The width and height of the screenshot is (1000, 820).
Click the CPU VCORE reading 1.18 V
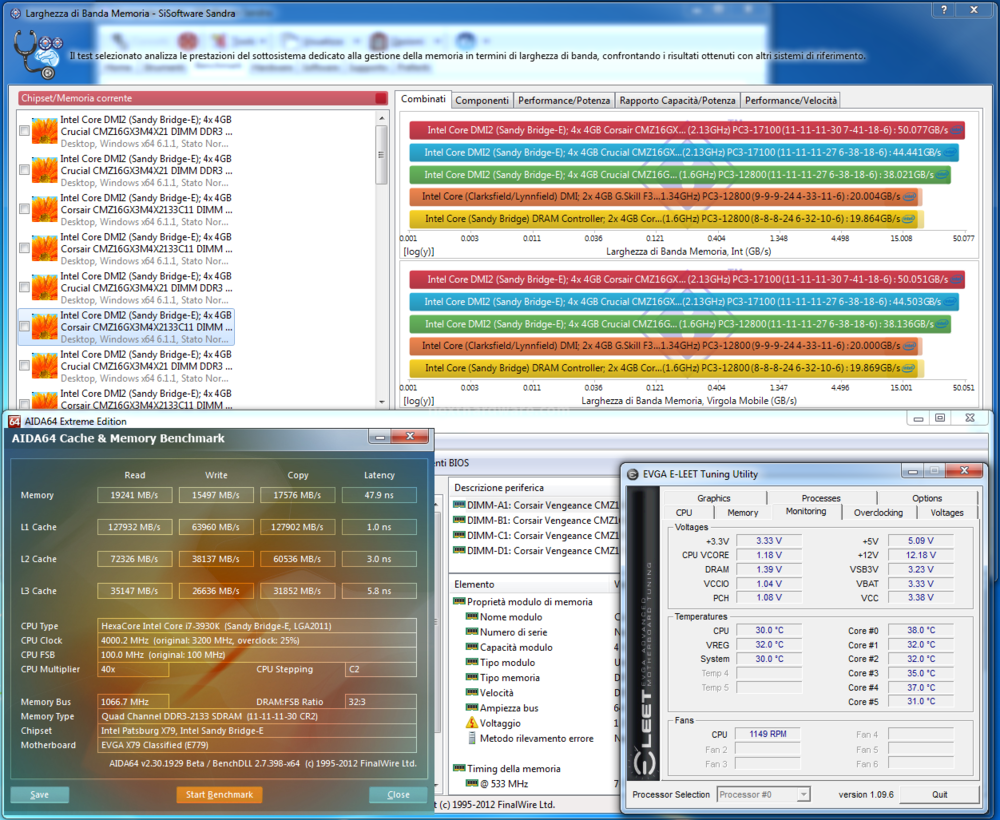point(769,555)
